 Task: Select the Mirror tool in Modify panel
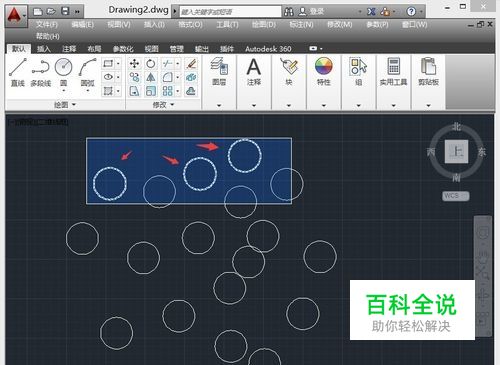click(151, 77)
